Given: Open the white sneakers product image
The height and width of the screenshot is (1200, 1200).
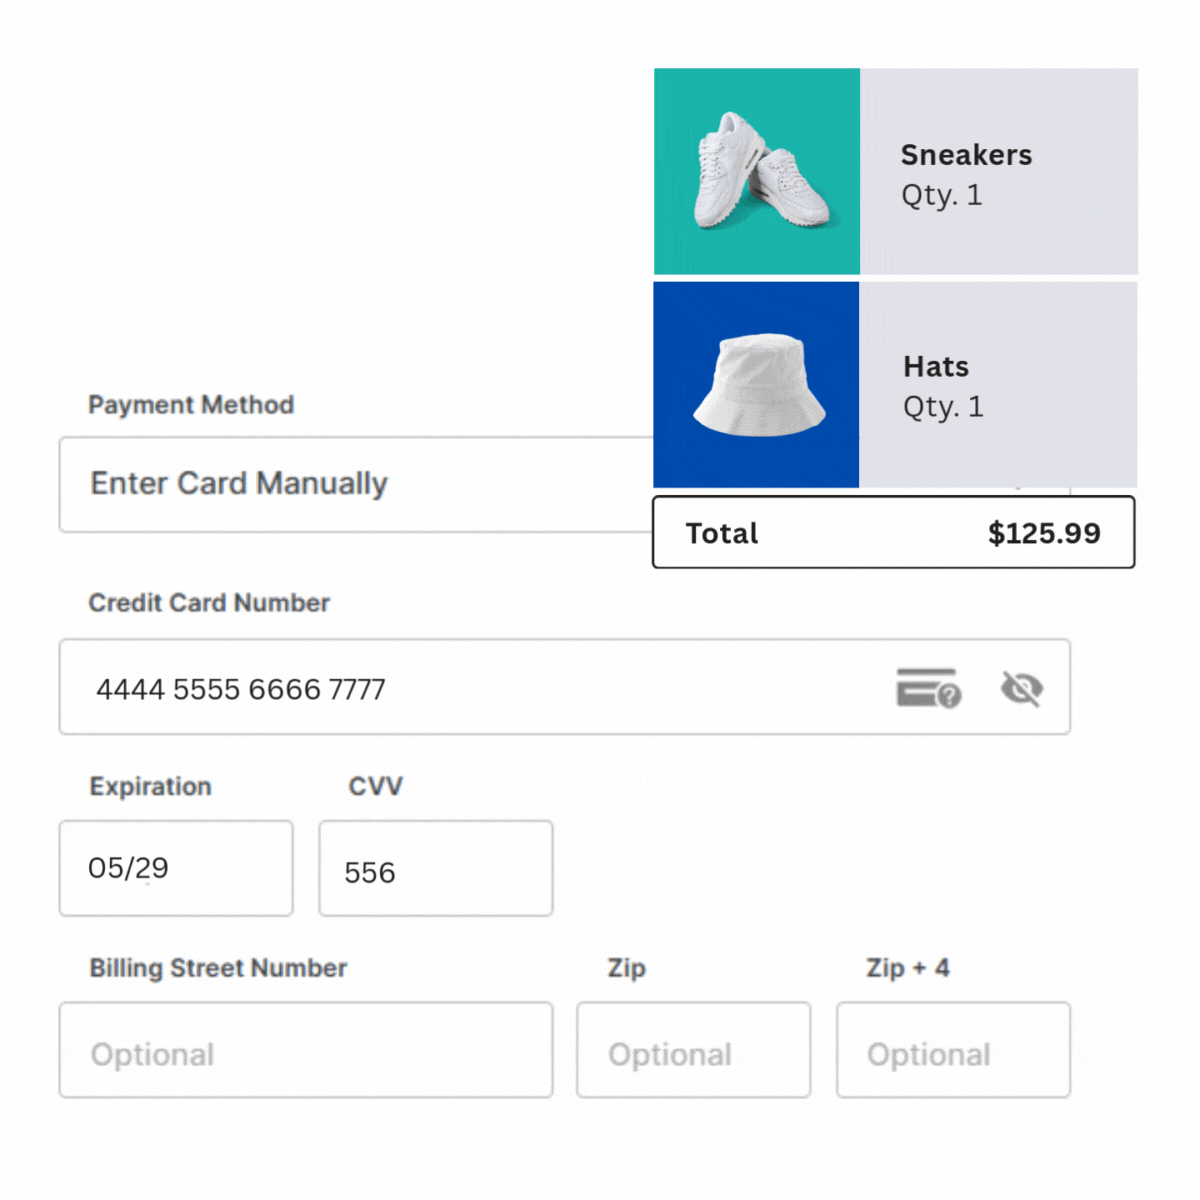Looking at the screenshot, I should pyautogui.click(x=757, y=171).
